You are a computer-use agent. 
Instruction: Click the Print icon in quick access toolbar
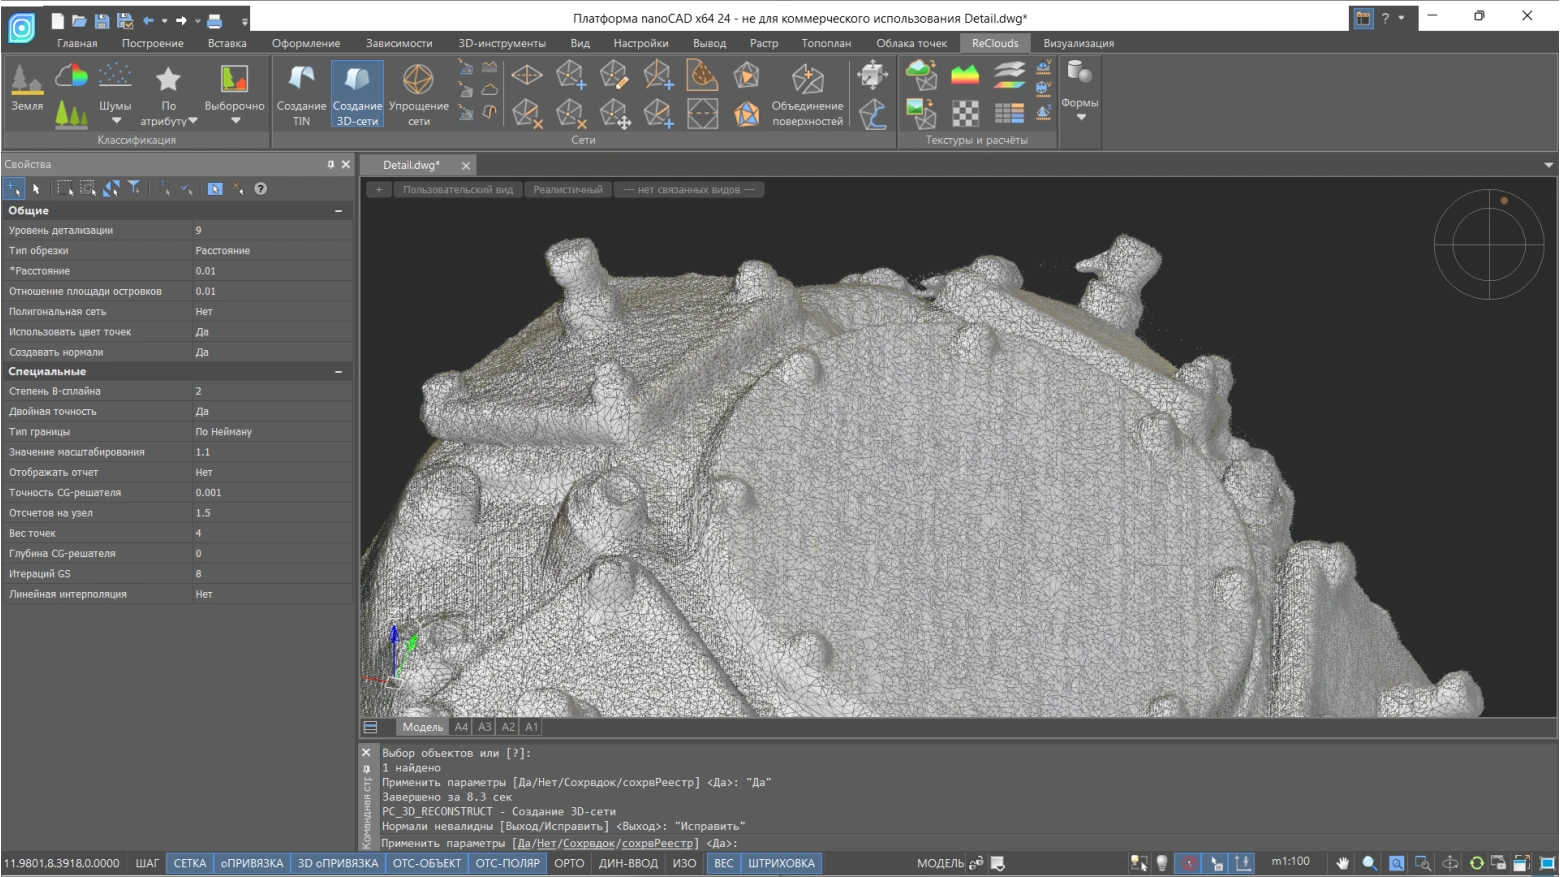(214, 20)
